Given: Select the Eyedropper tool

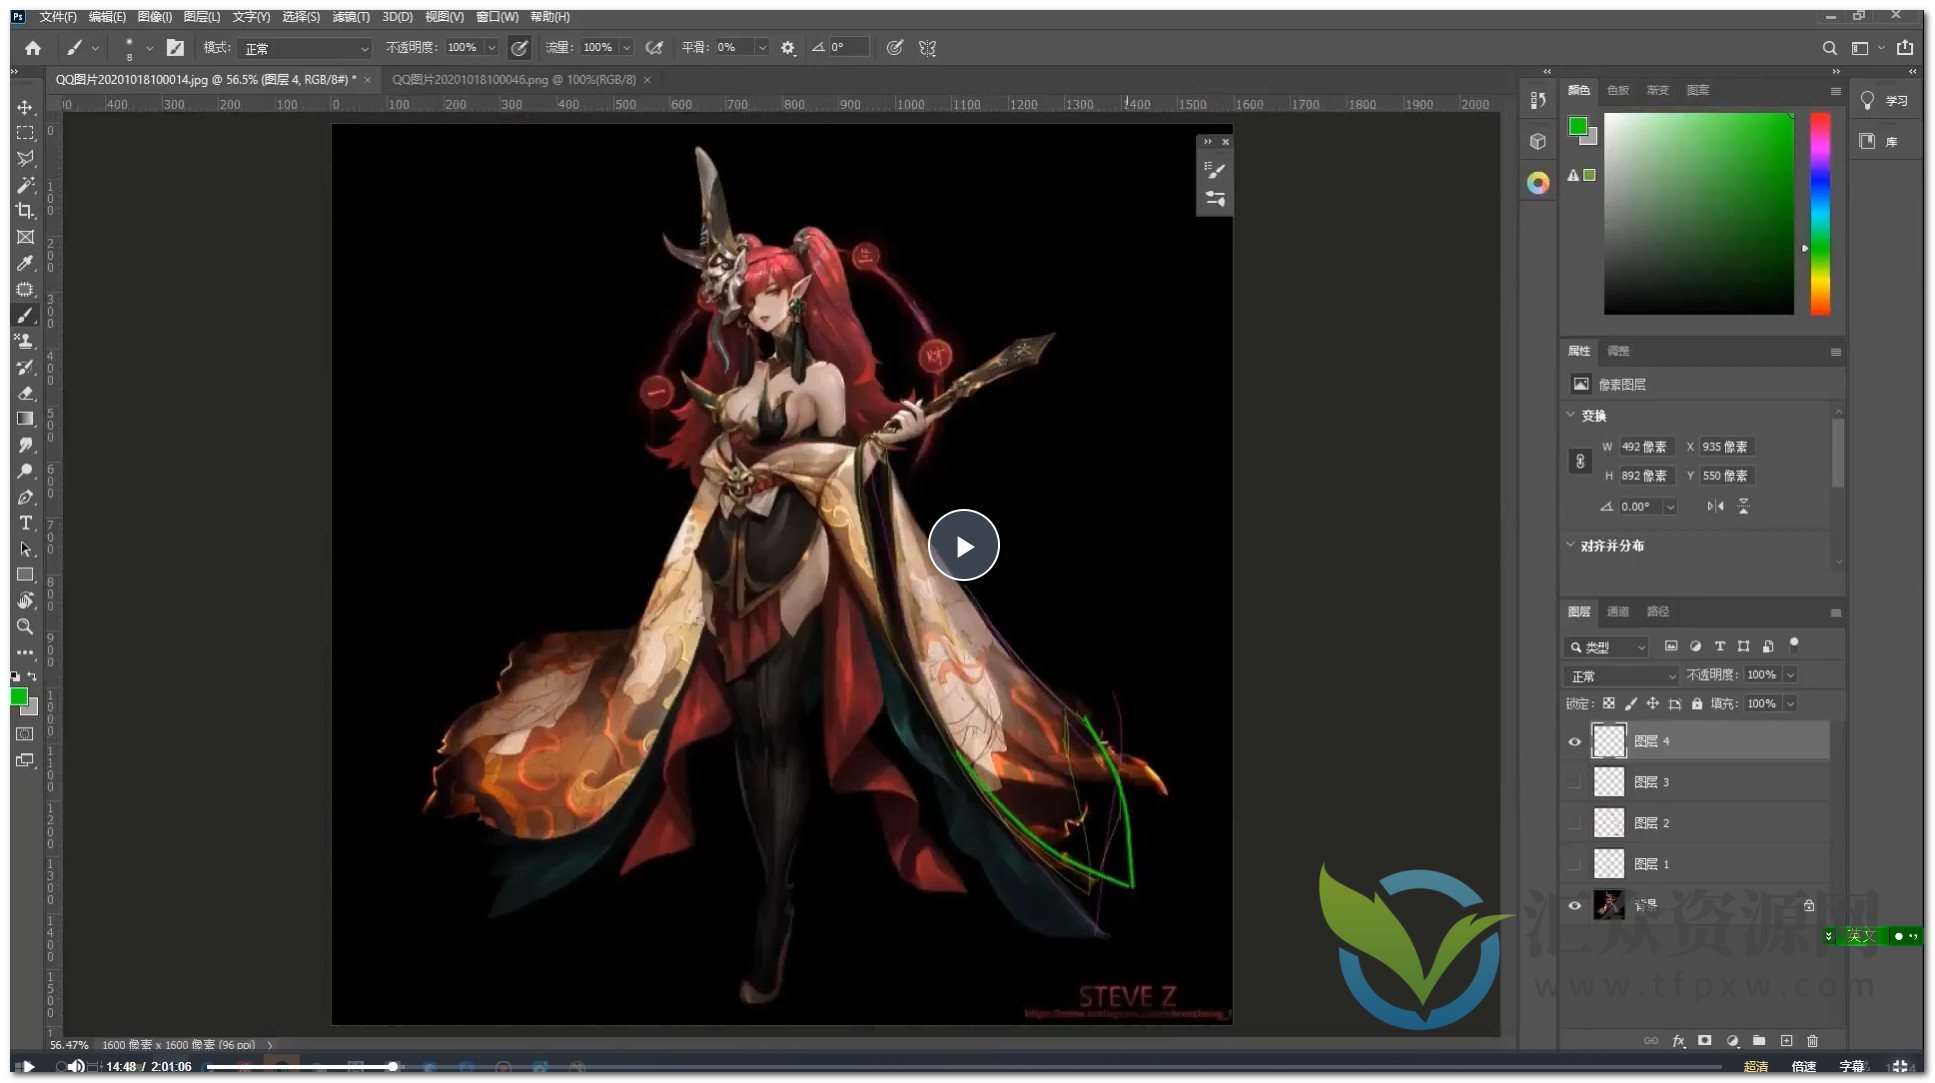Looking at the screenshot, I should click(25, 263).
